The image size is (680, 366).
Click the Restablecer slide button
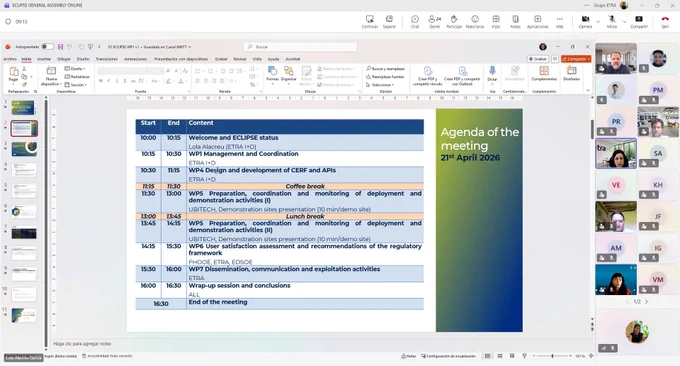click(77, 77)
